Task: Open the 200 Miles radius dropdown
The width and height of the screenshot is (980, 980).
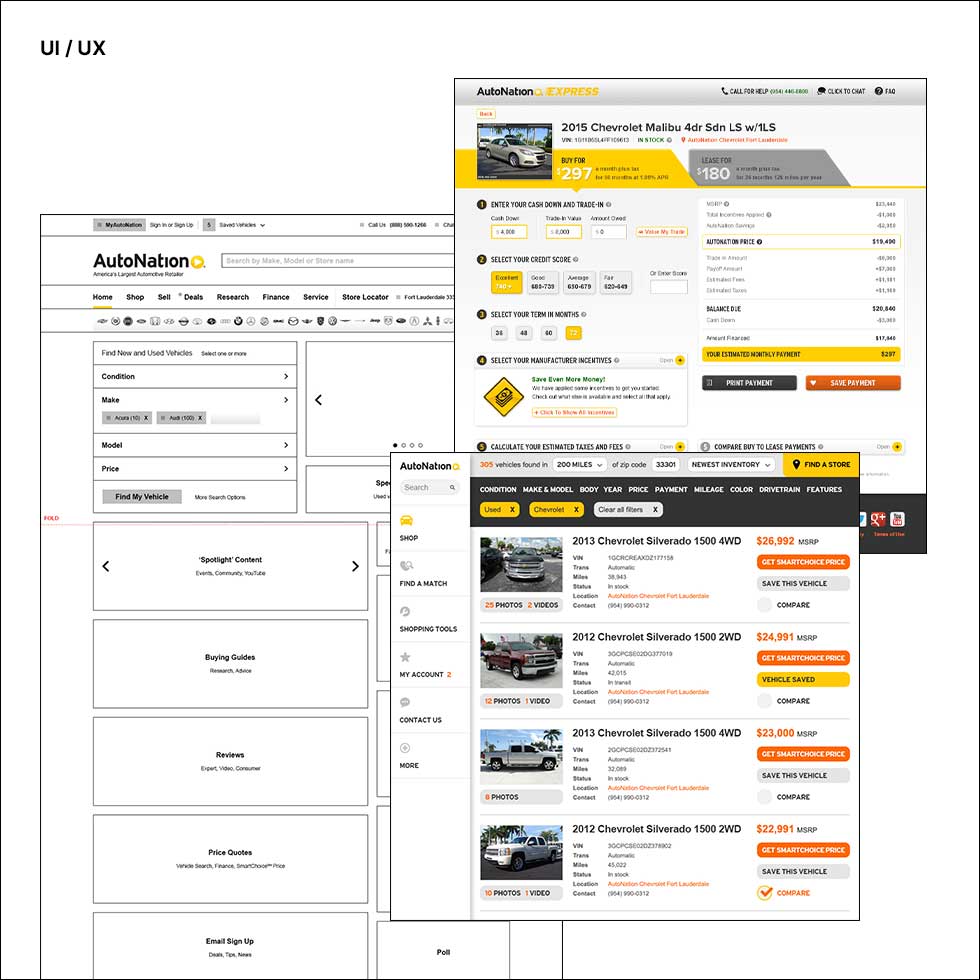Action: [579, 465]
